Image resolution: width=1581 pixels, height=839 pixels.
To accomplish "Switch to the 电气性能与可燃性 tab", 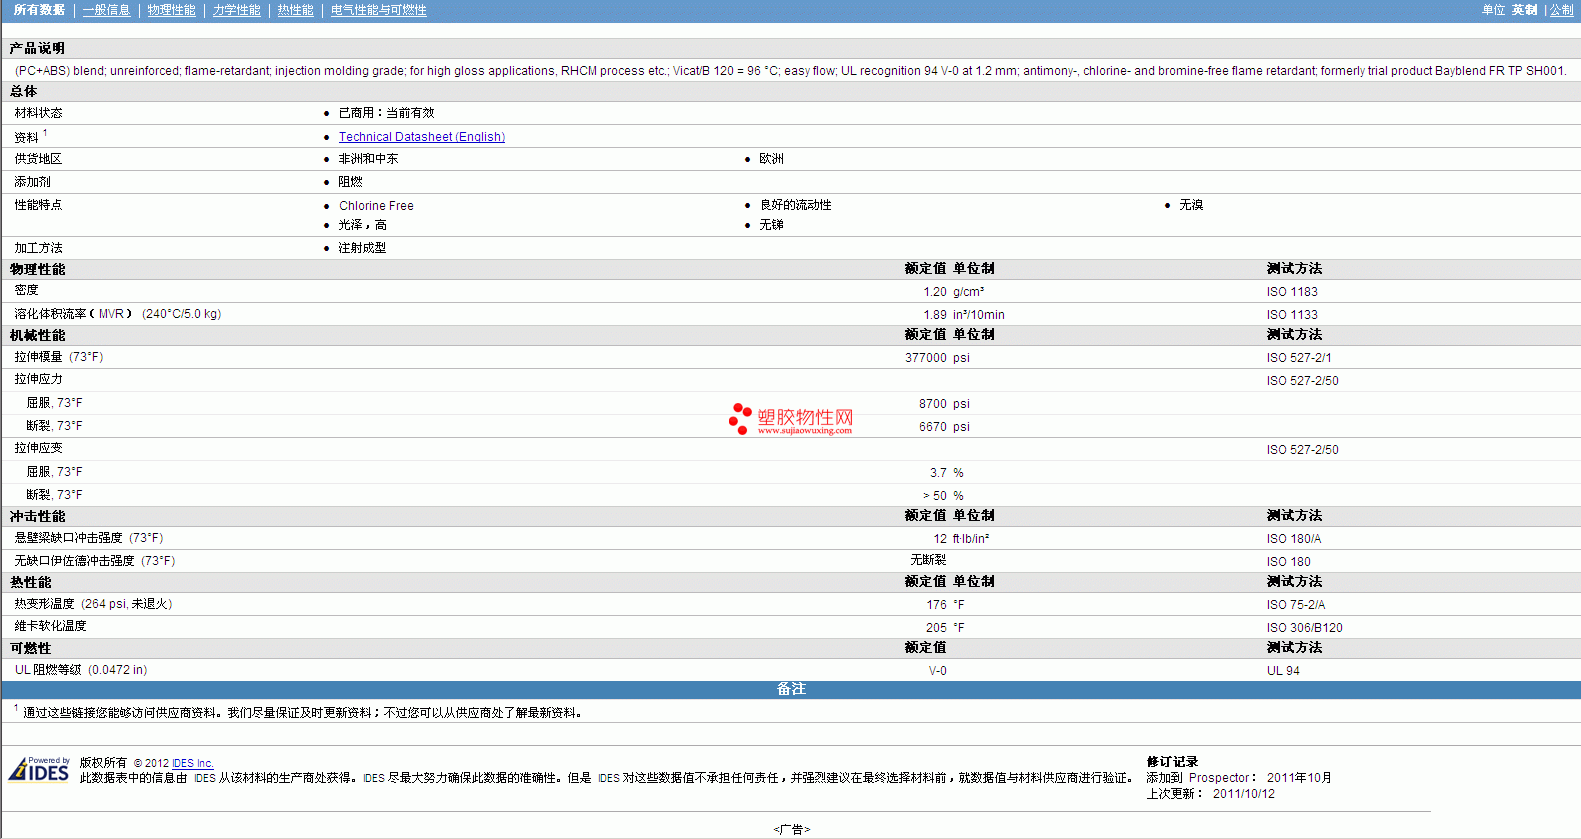I will click(378, 10).
